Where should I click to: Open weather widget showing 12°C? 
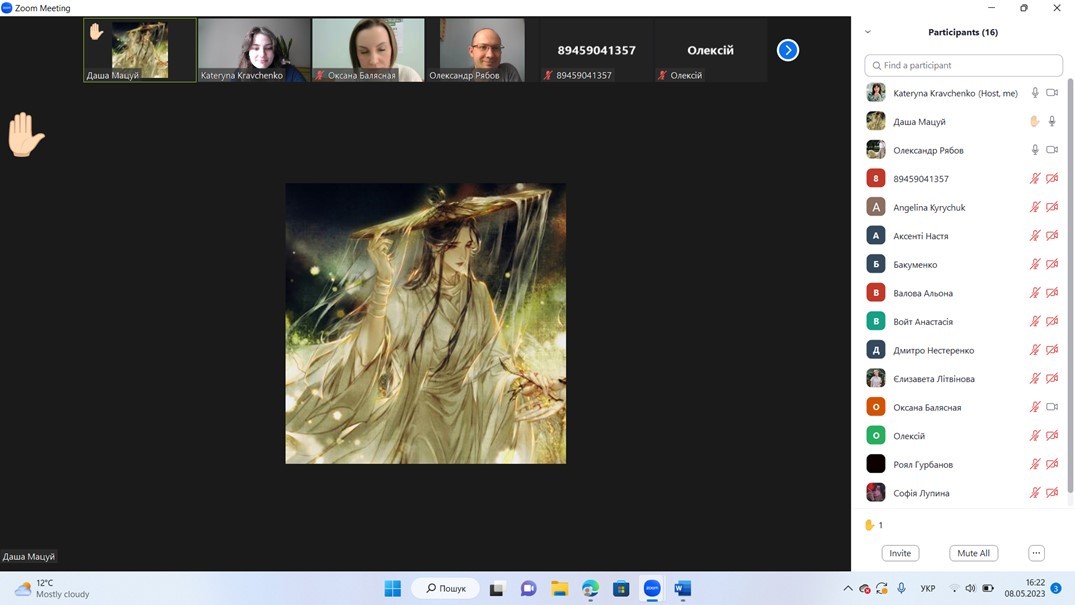[53, 589]
